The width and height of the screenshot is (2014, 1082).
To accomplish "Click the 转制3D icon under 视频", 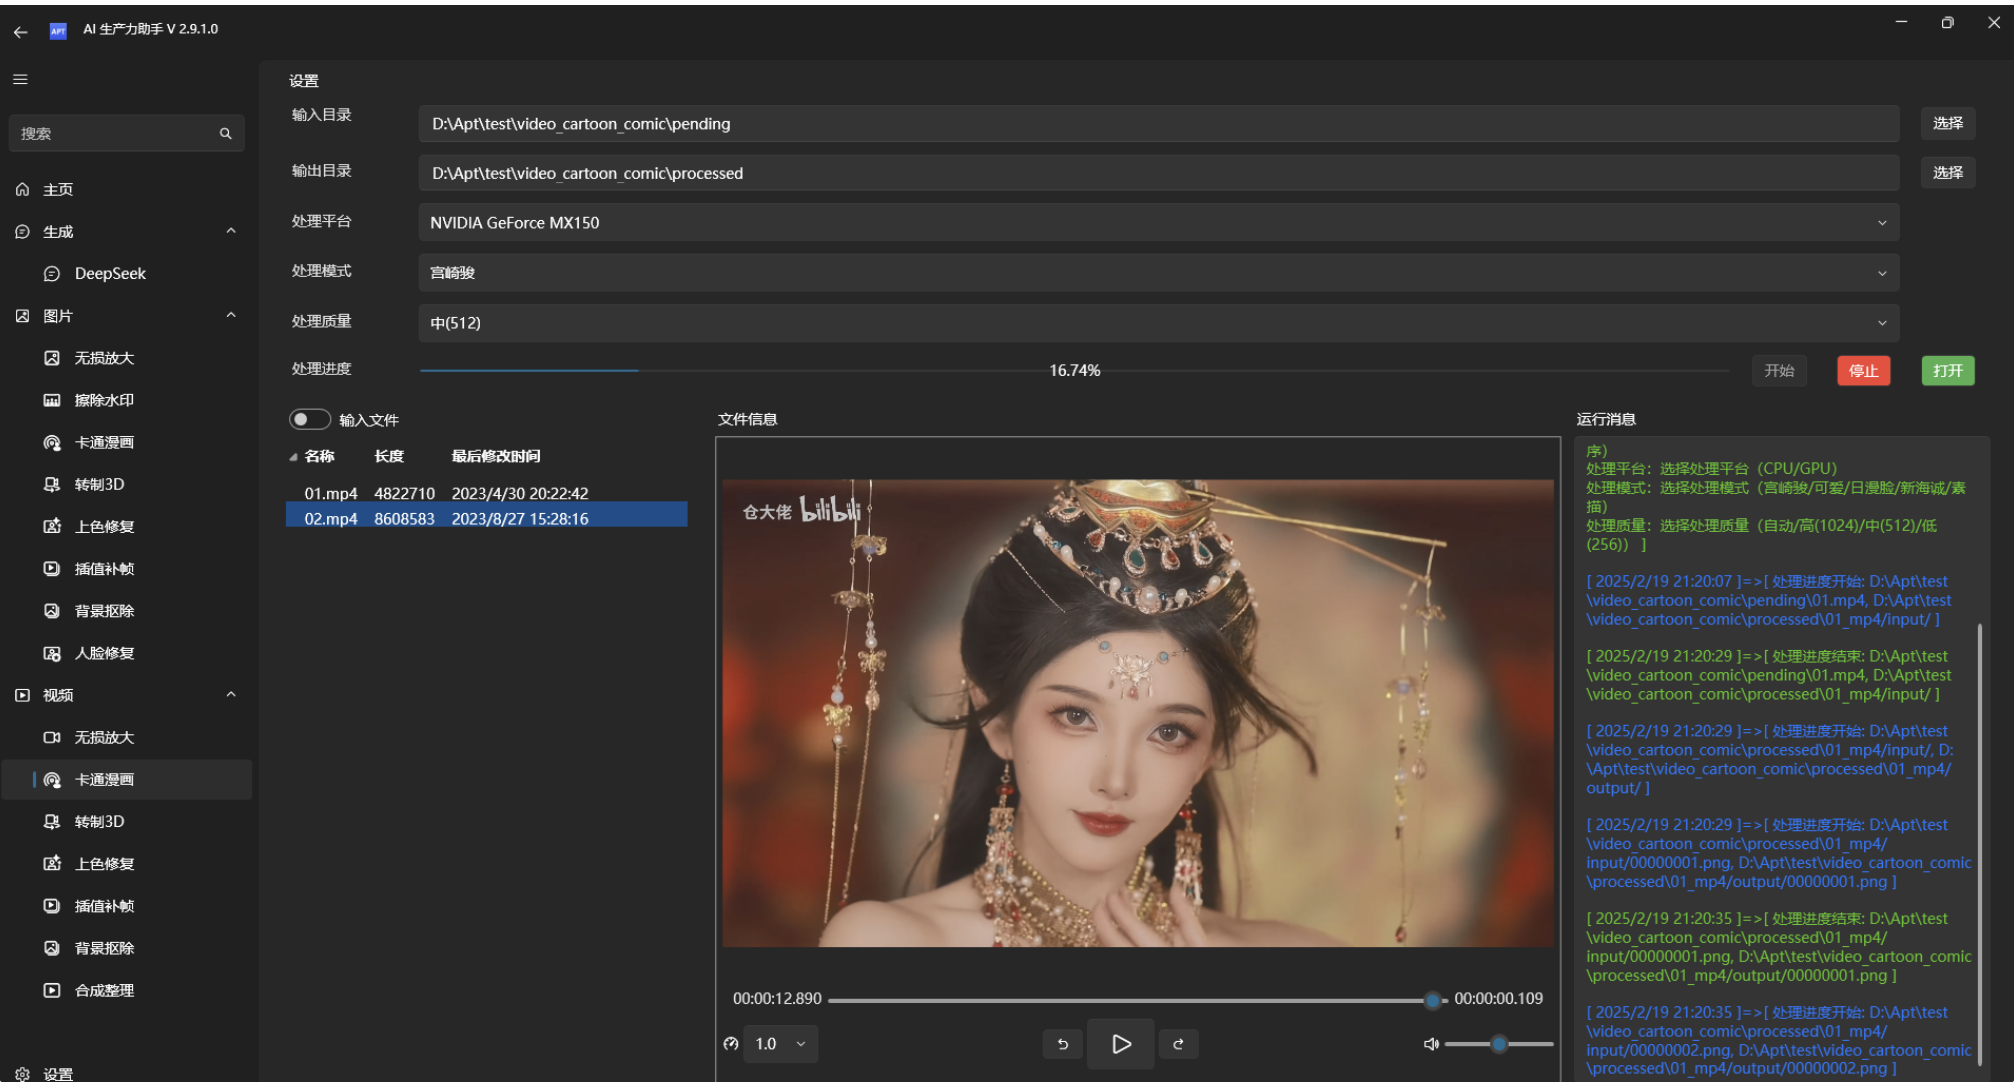I will [x=52, y=821].
